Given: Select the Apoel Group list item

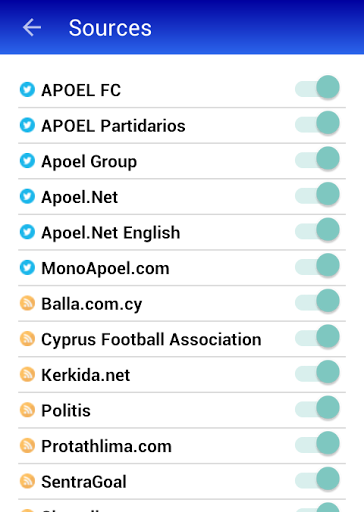Looking at the screenshot, I should click(182, 161).
